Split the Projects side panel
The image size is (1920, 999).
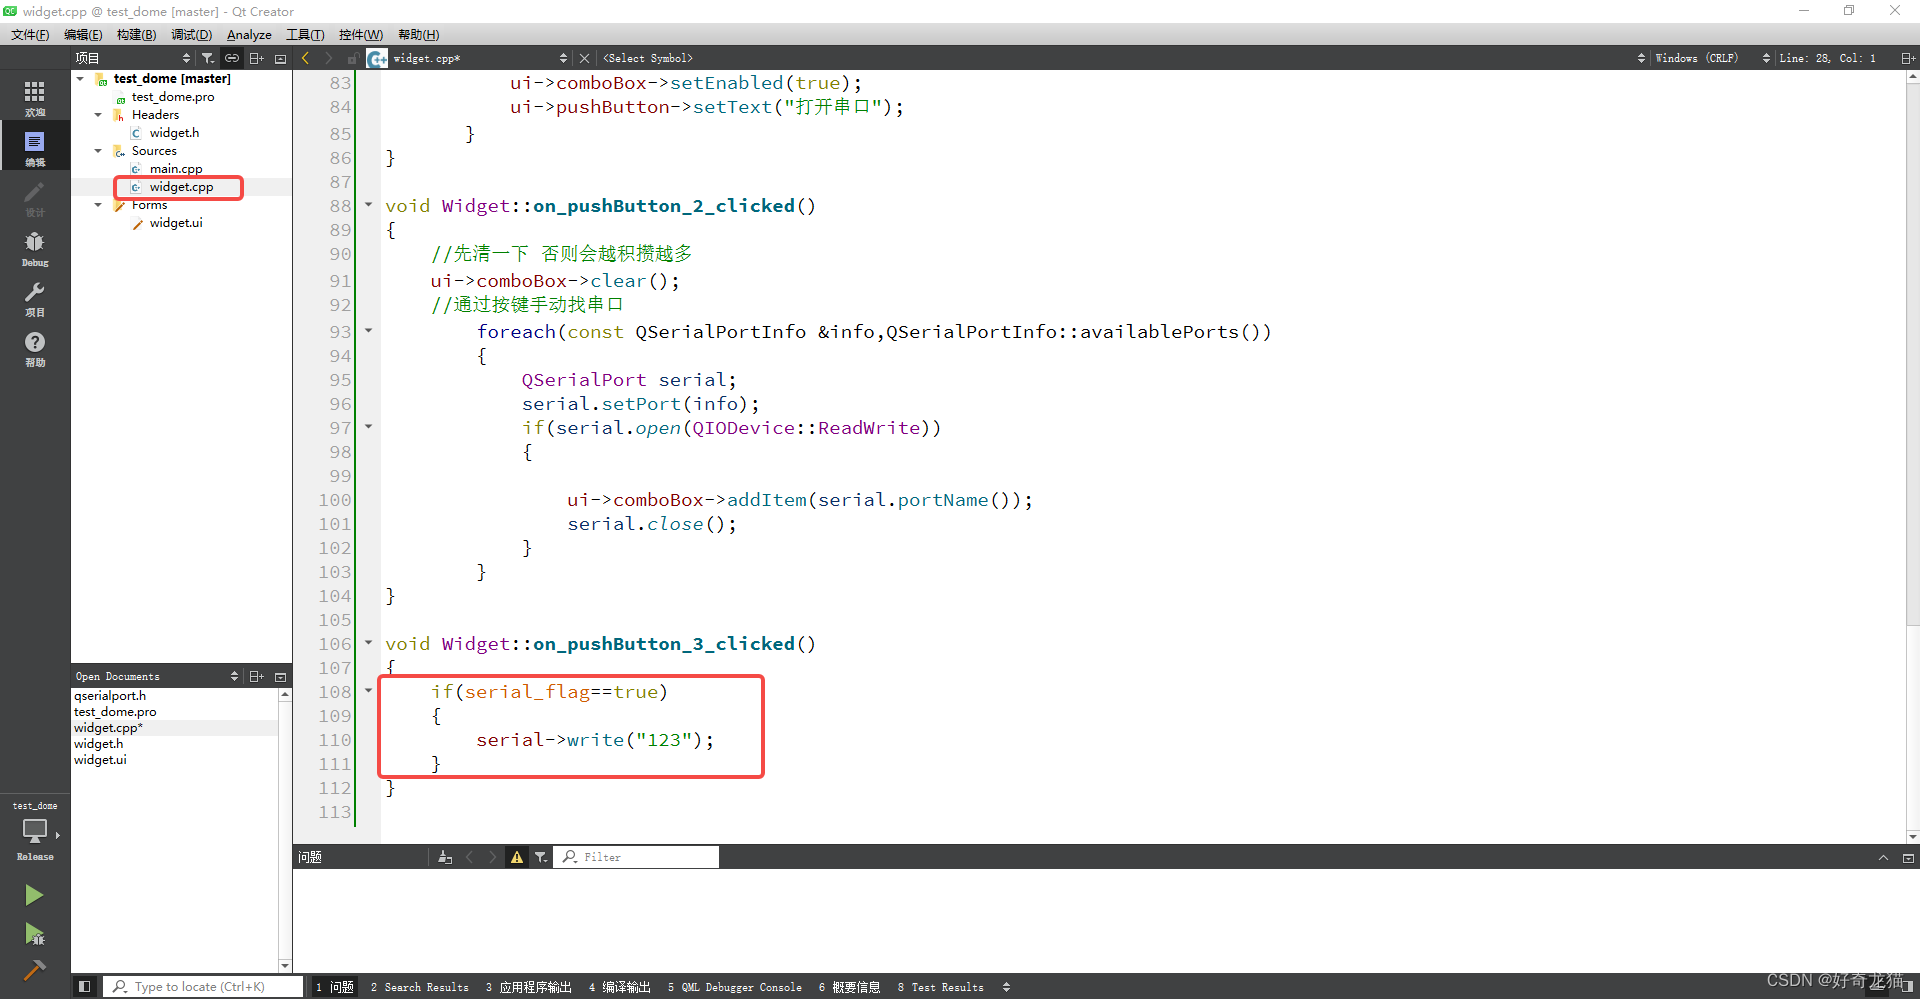[257, 58]
